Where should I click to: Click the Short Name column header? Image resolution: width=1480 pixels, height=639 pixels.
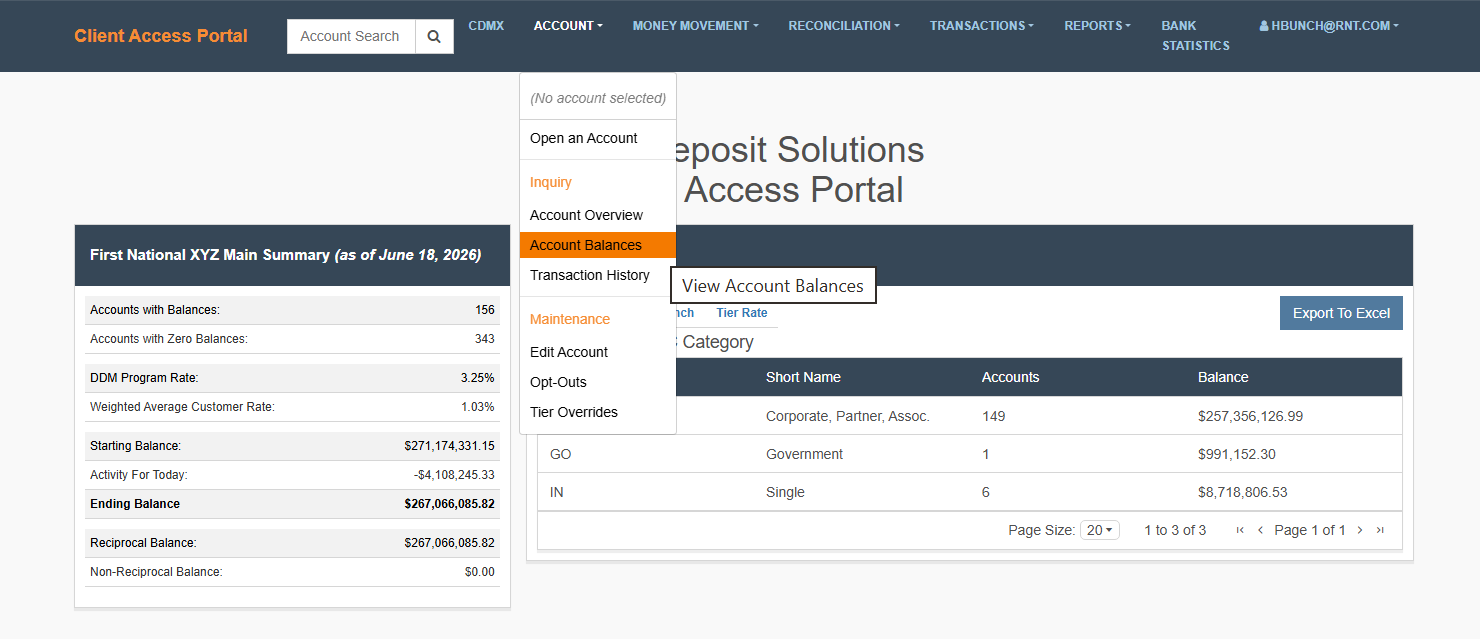803,377
